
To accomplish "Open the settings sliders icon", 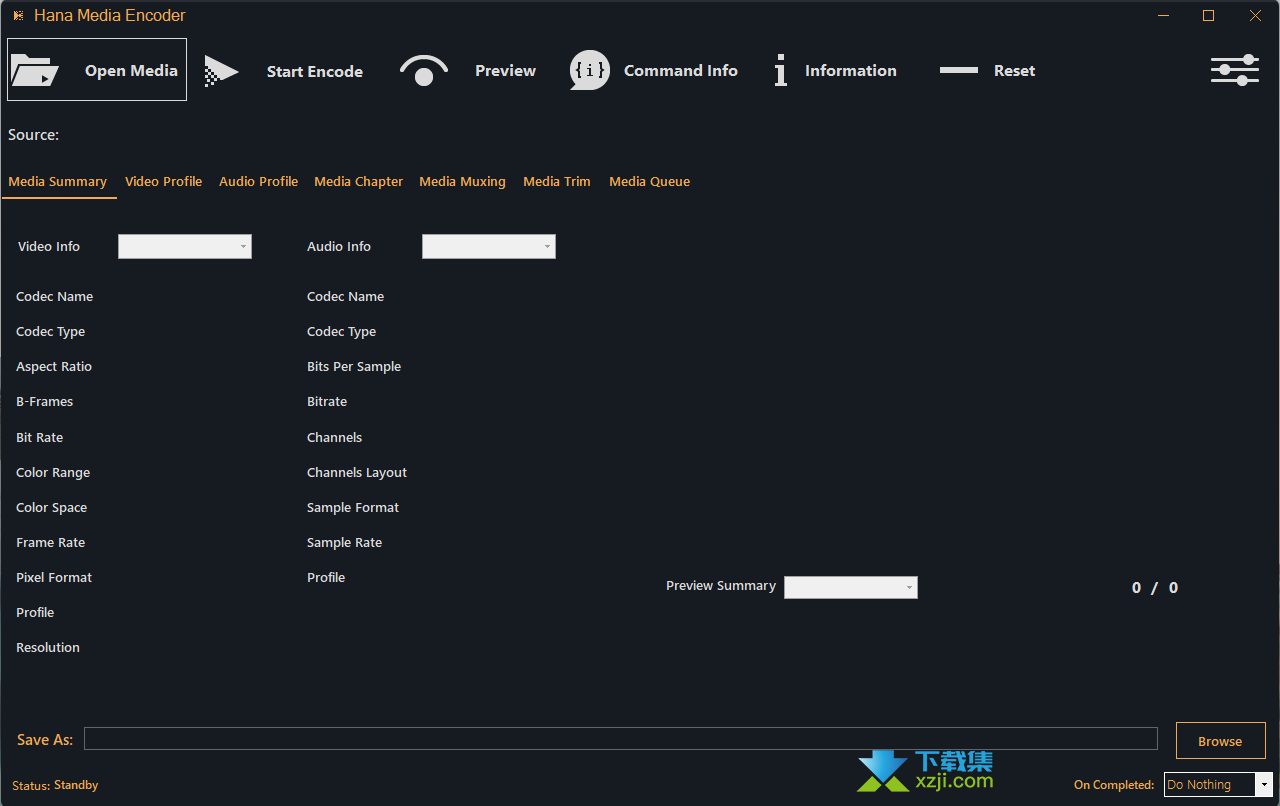I will [x=1234, y=71].
